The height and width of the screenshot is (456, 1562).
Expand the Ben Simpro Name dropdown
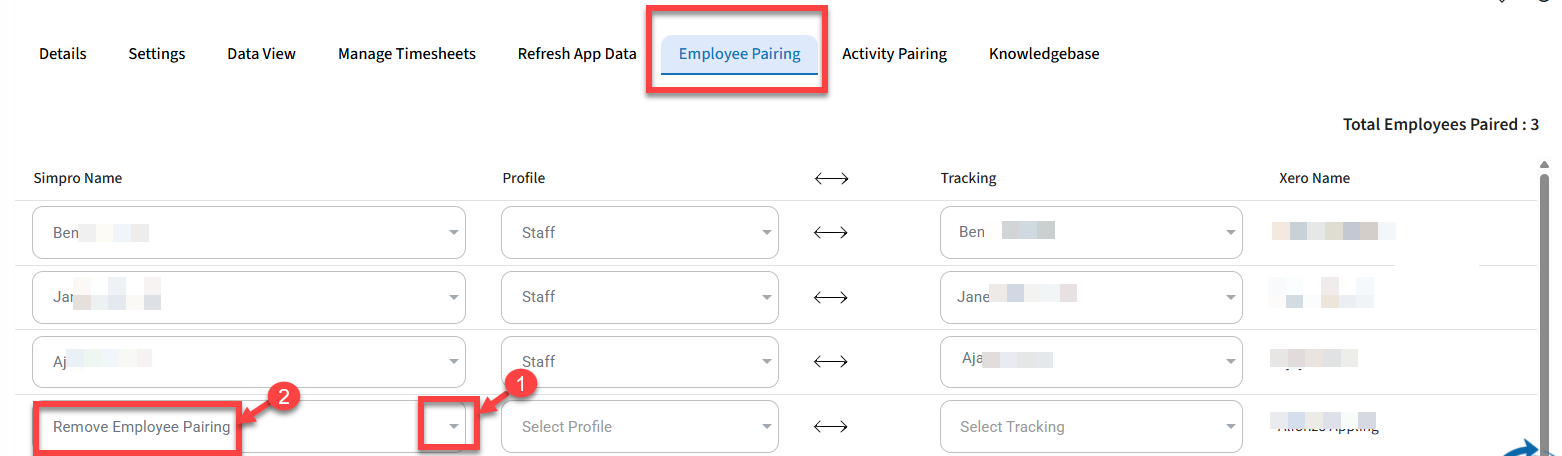pos(249,232)
